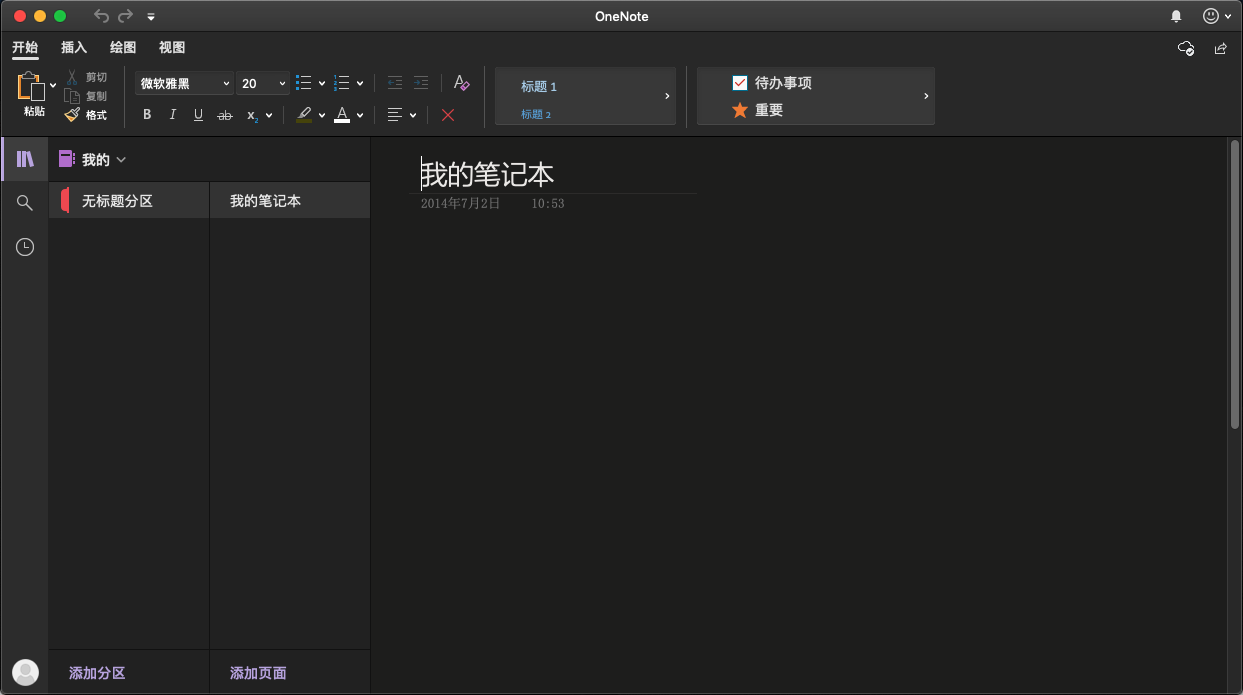Open the 视图 tab

[x=172, y=47]
